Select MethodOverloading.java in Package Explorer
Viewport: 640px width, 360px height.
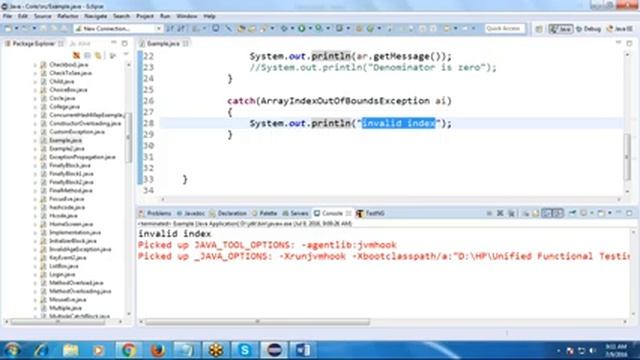point(80,291)
